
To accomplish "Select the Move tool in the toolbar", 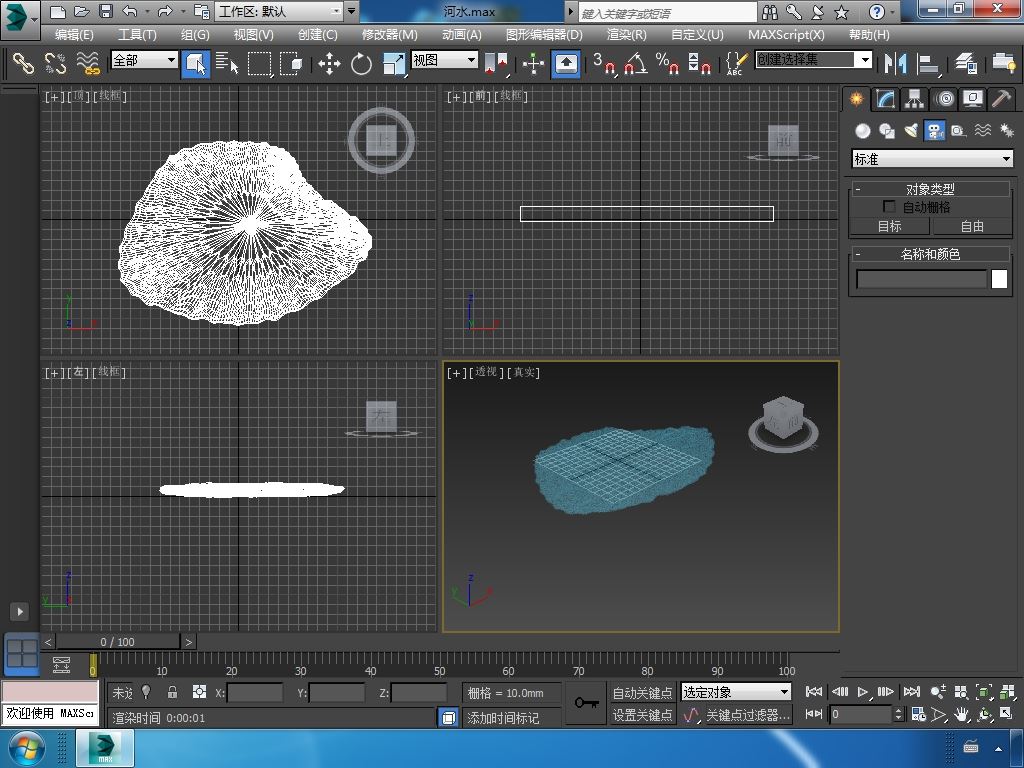I will tap(329, 64).
